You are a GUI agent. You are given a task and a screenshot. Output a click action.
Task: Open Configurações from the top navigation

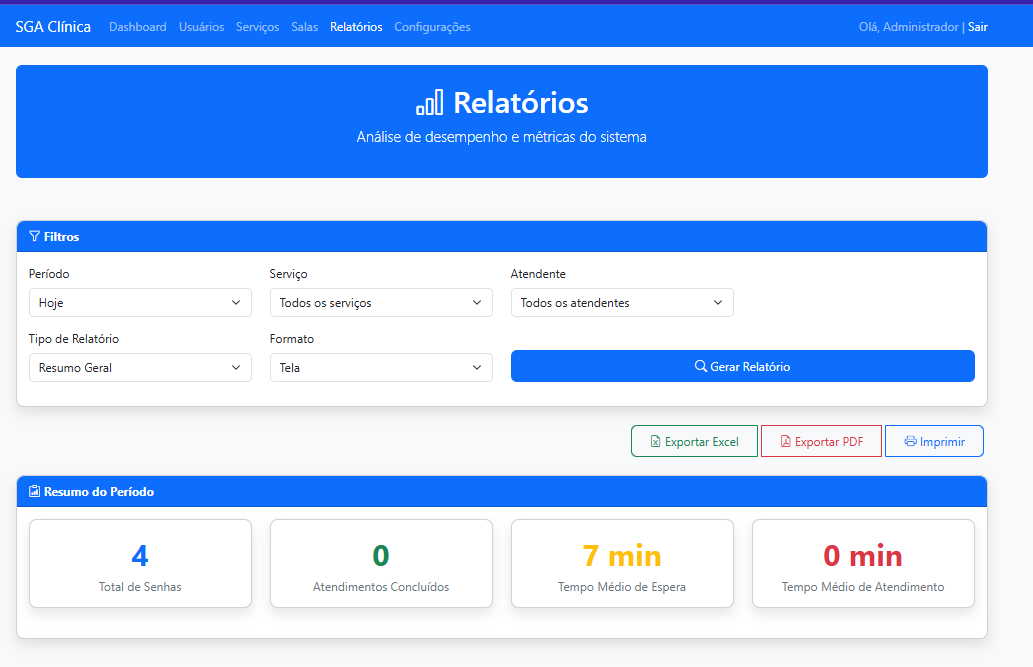coord(432,27)
